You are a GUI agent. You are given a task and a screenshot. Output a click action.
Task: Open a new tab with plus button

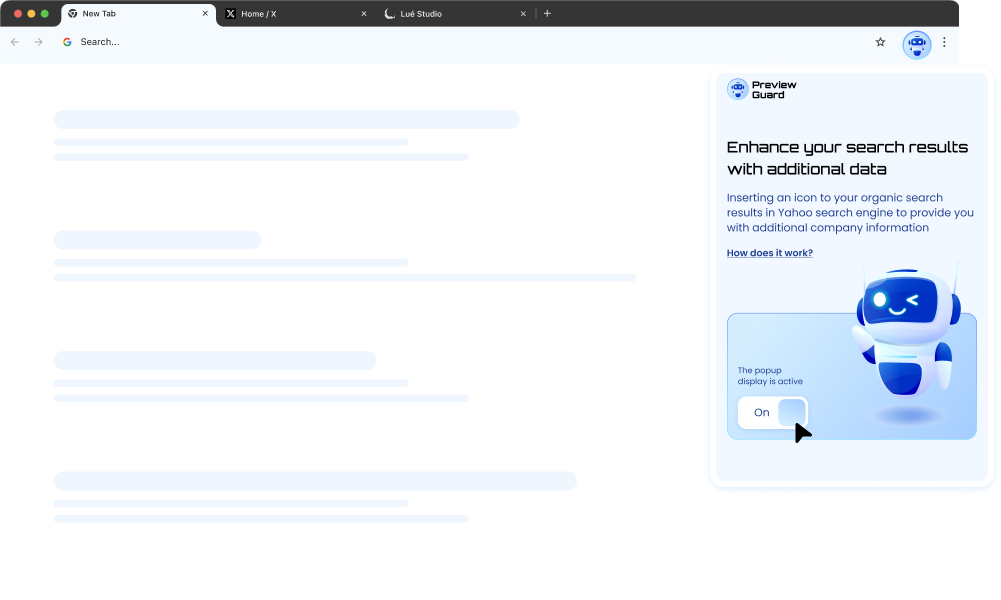(x=547, y=14)
